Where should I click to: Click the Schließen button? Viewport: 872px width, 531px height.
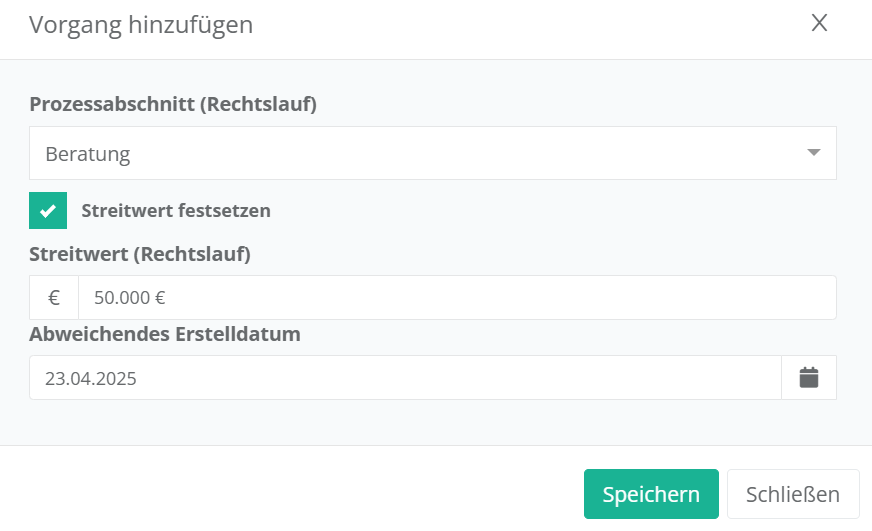click(792, 494)
